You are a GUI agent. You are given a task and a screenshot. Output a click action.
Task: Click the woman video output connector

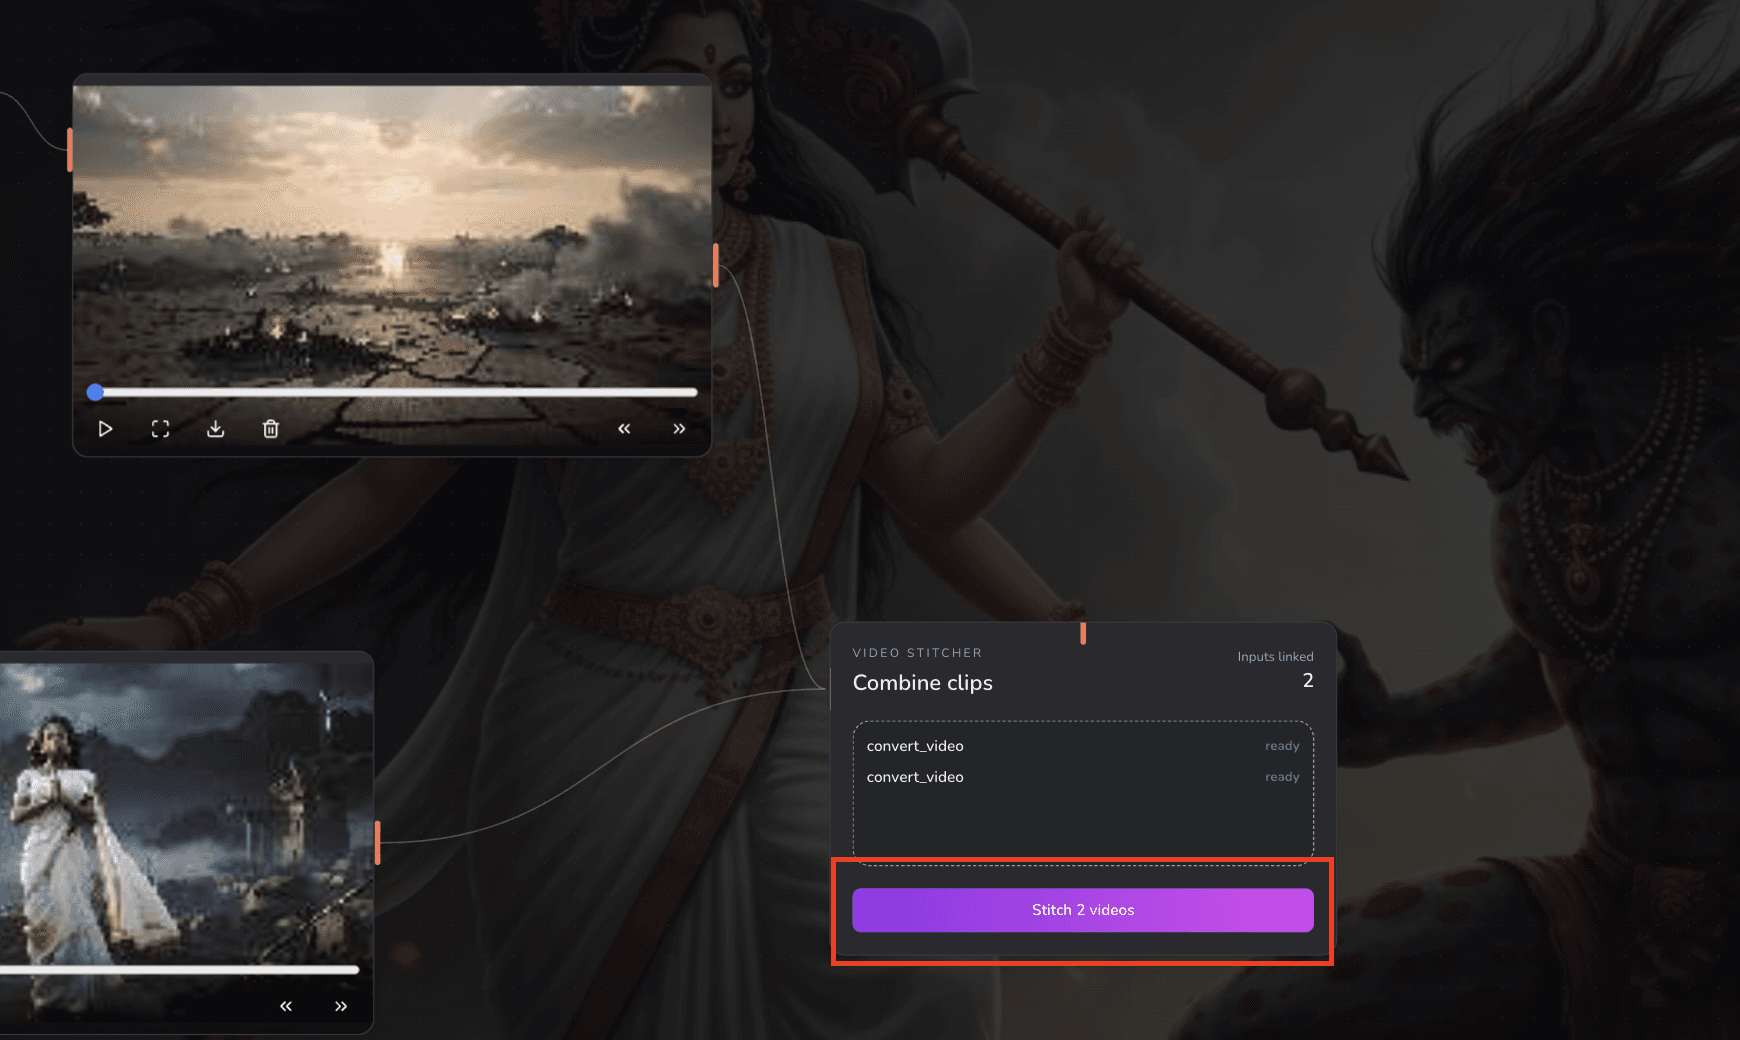tap(377, 842)
